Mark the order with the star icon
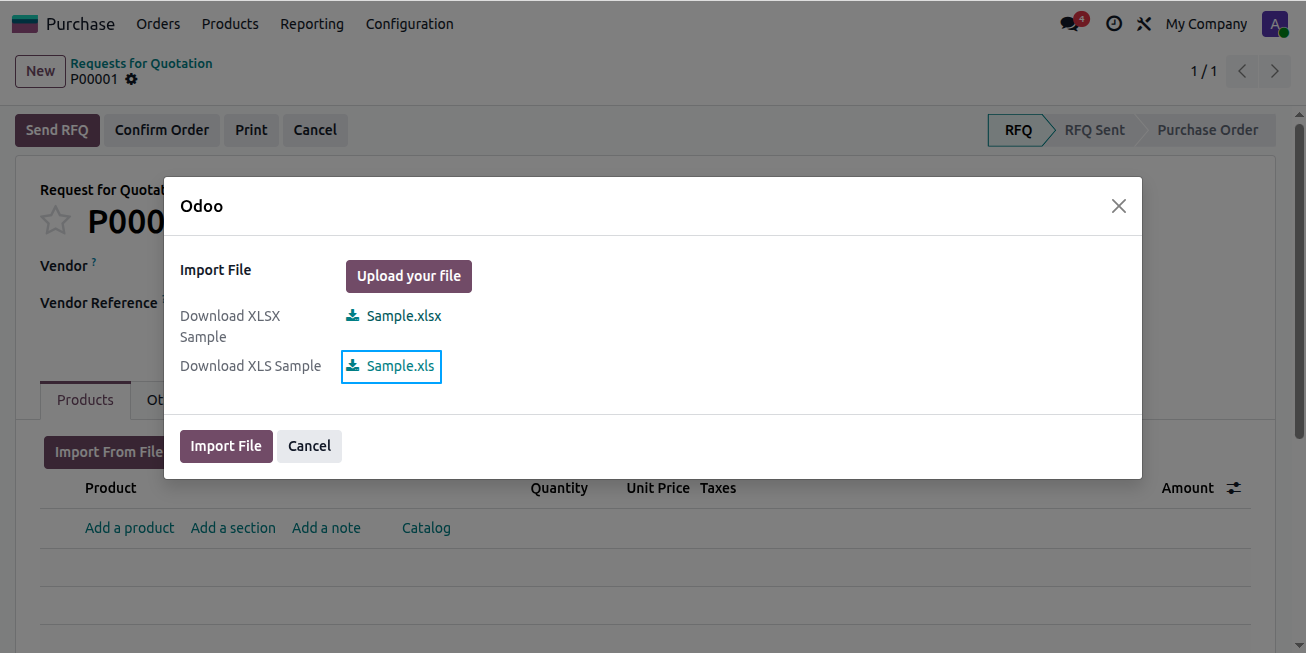The width and height of the screenshot is (1306, 653). [56, 221]
